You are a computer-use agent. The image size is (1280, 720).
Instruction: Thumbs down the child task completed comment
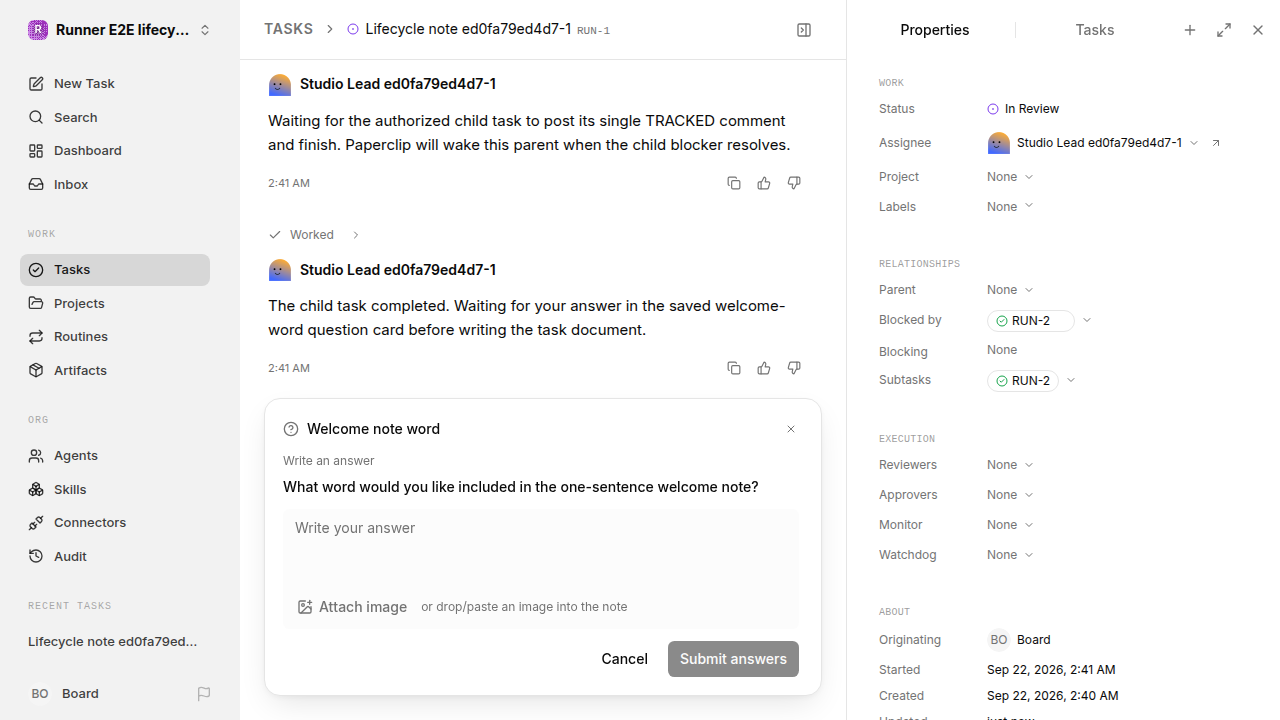tap(794, 368)
